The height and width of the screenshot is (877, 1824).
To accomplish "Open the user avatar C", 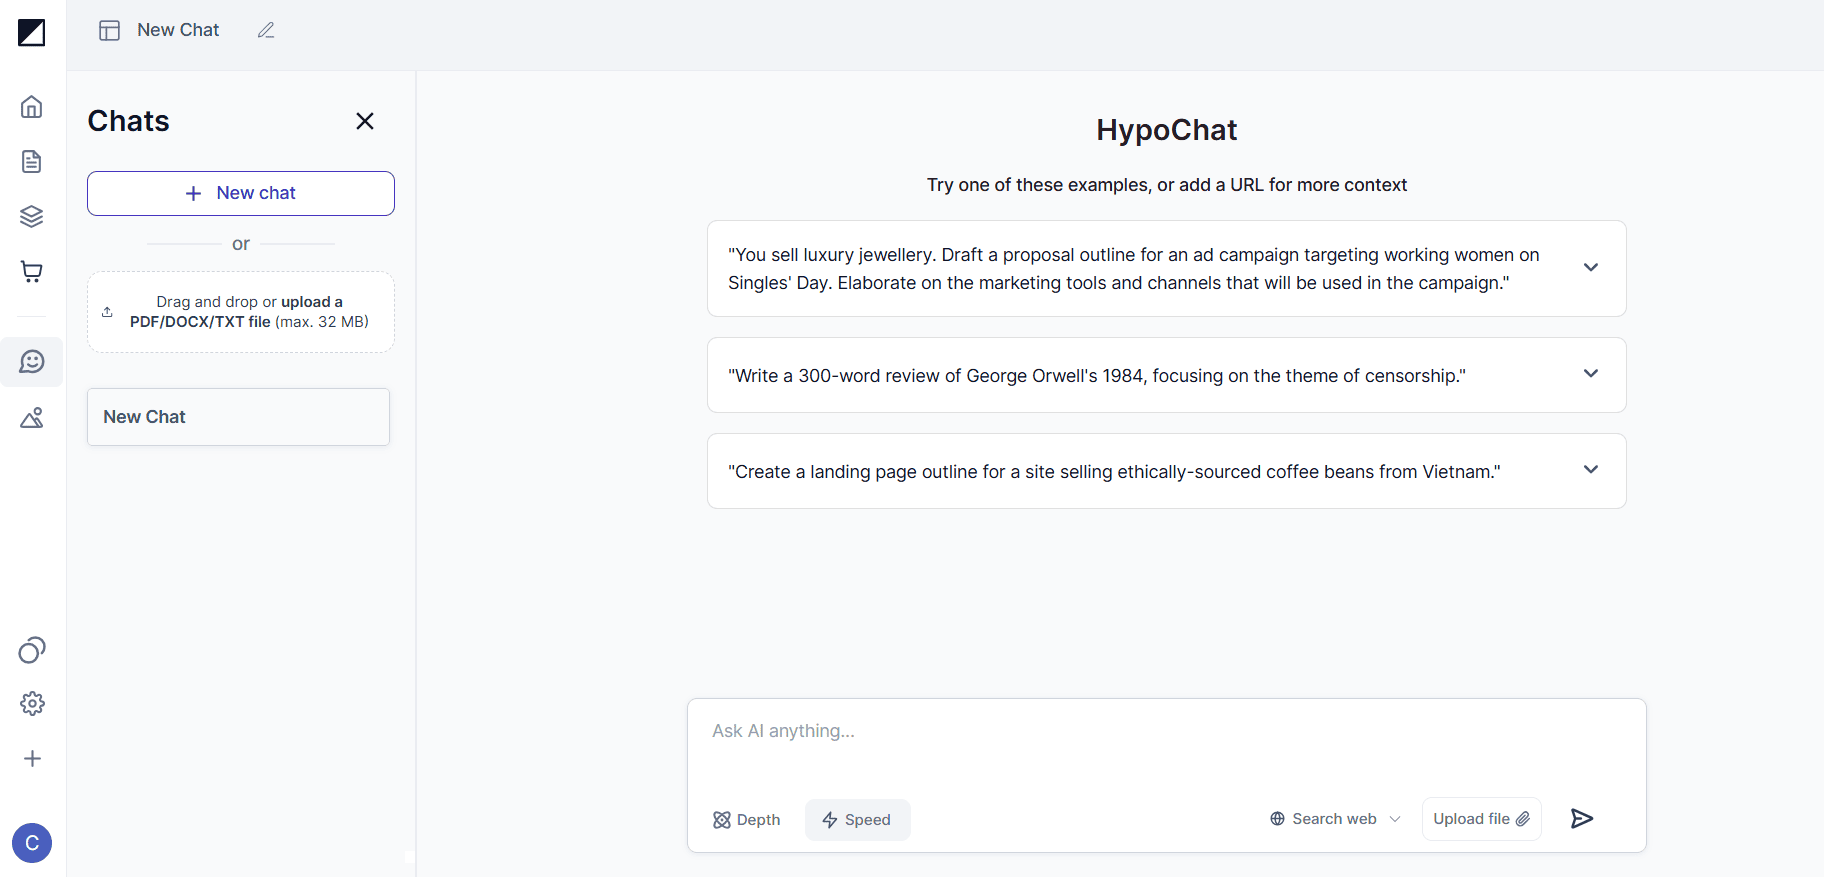I will point(32,843).
